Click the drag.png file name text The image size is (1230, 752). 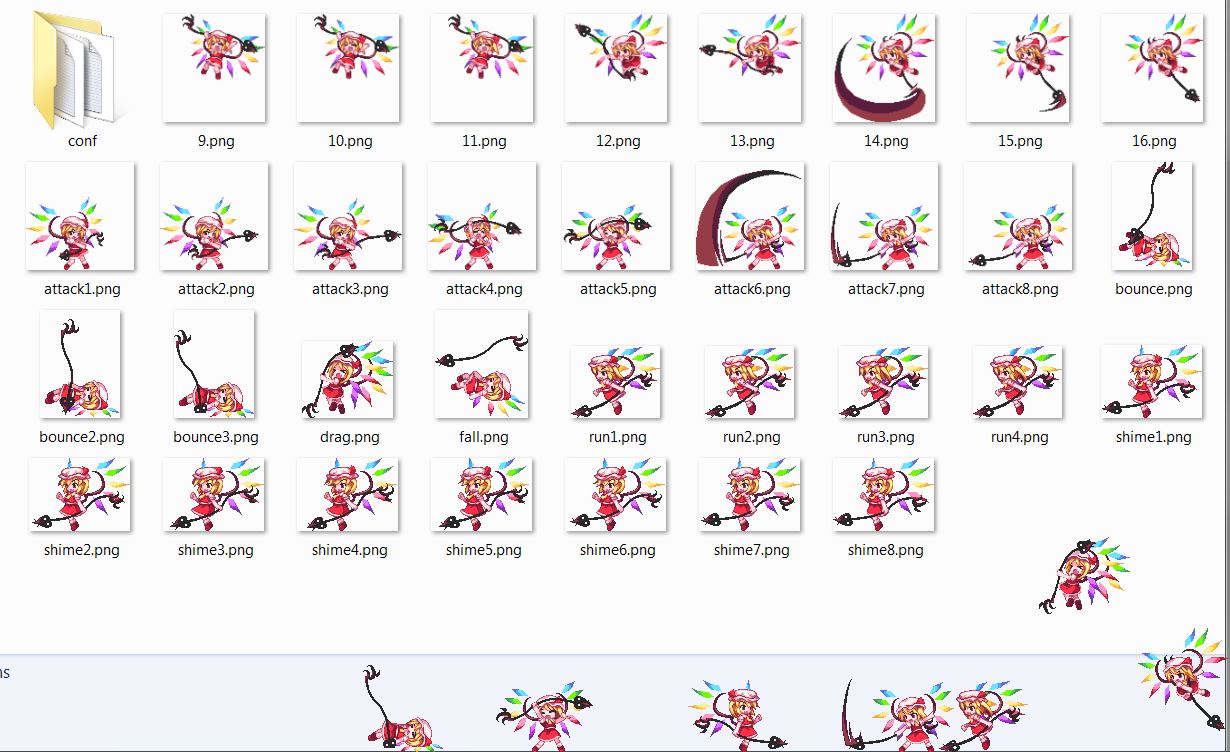coord(350,437)
